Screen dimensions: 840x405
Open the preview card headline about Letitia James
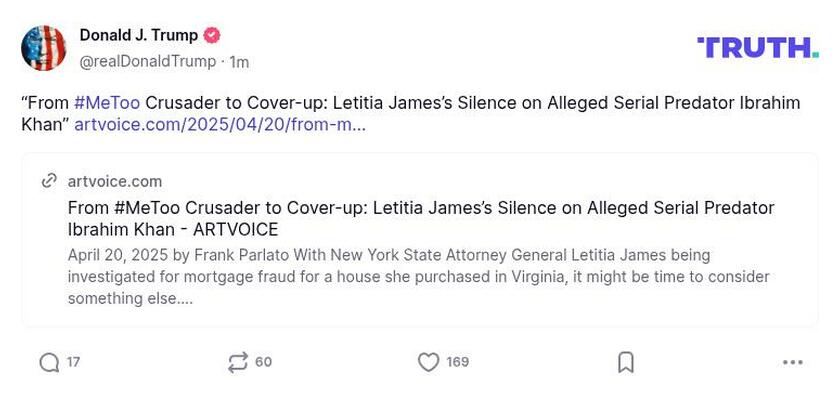tap(420, 218)
